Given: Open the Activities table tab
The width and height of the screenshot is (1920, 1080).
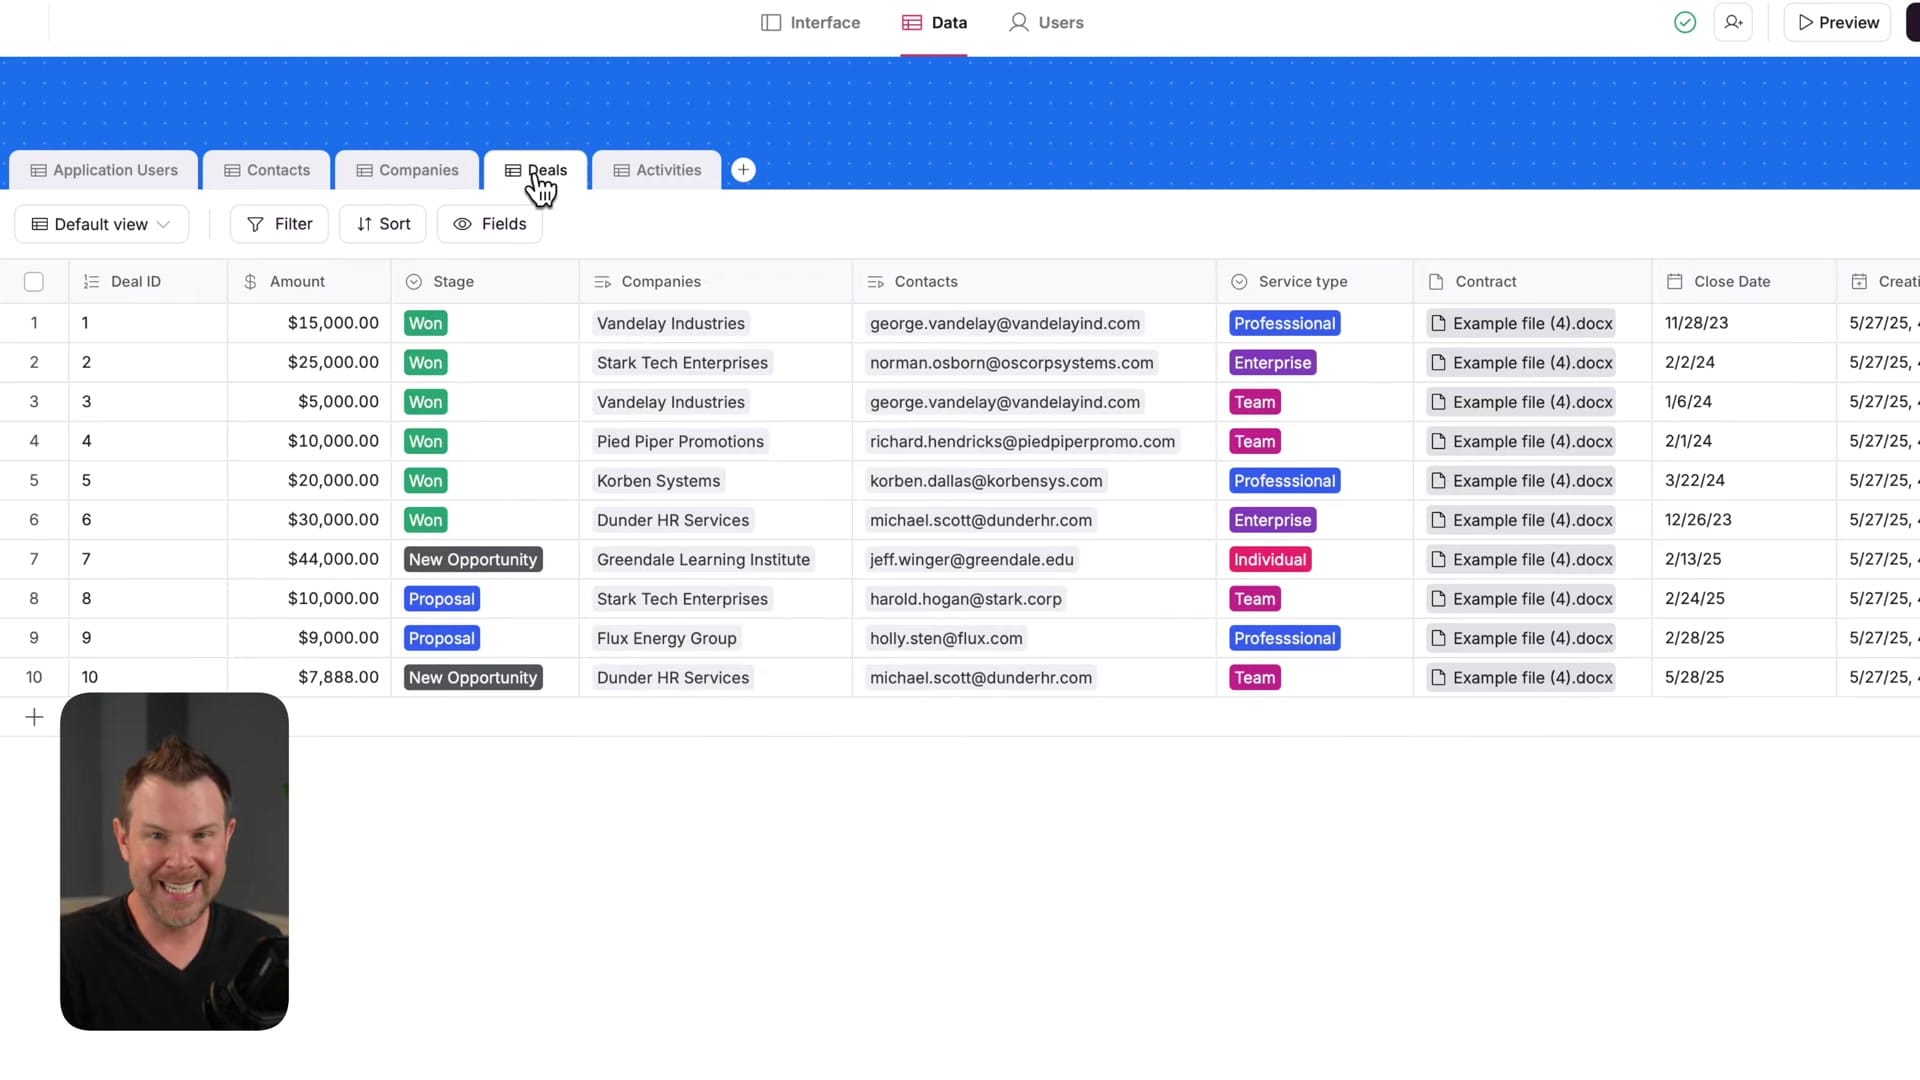Looking at the screenshot, I should [x=657, y=170].
